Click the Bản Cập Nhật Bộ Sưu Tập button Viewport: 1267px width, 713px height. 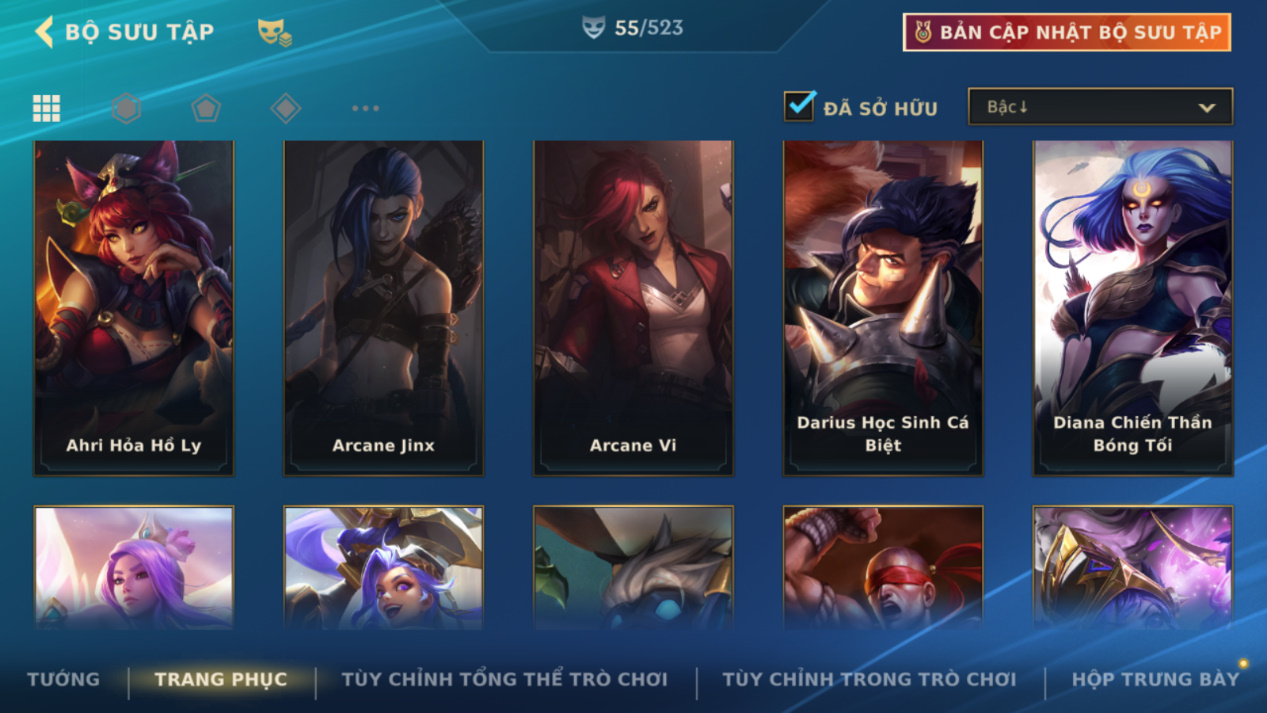point(1067,32)
